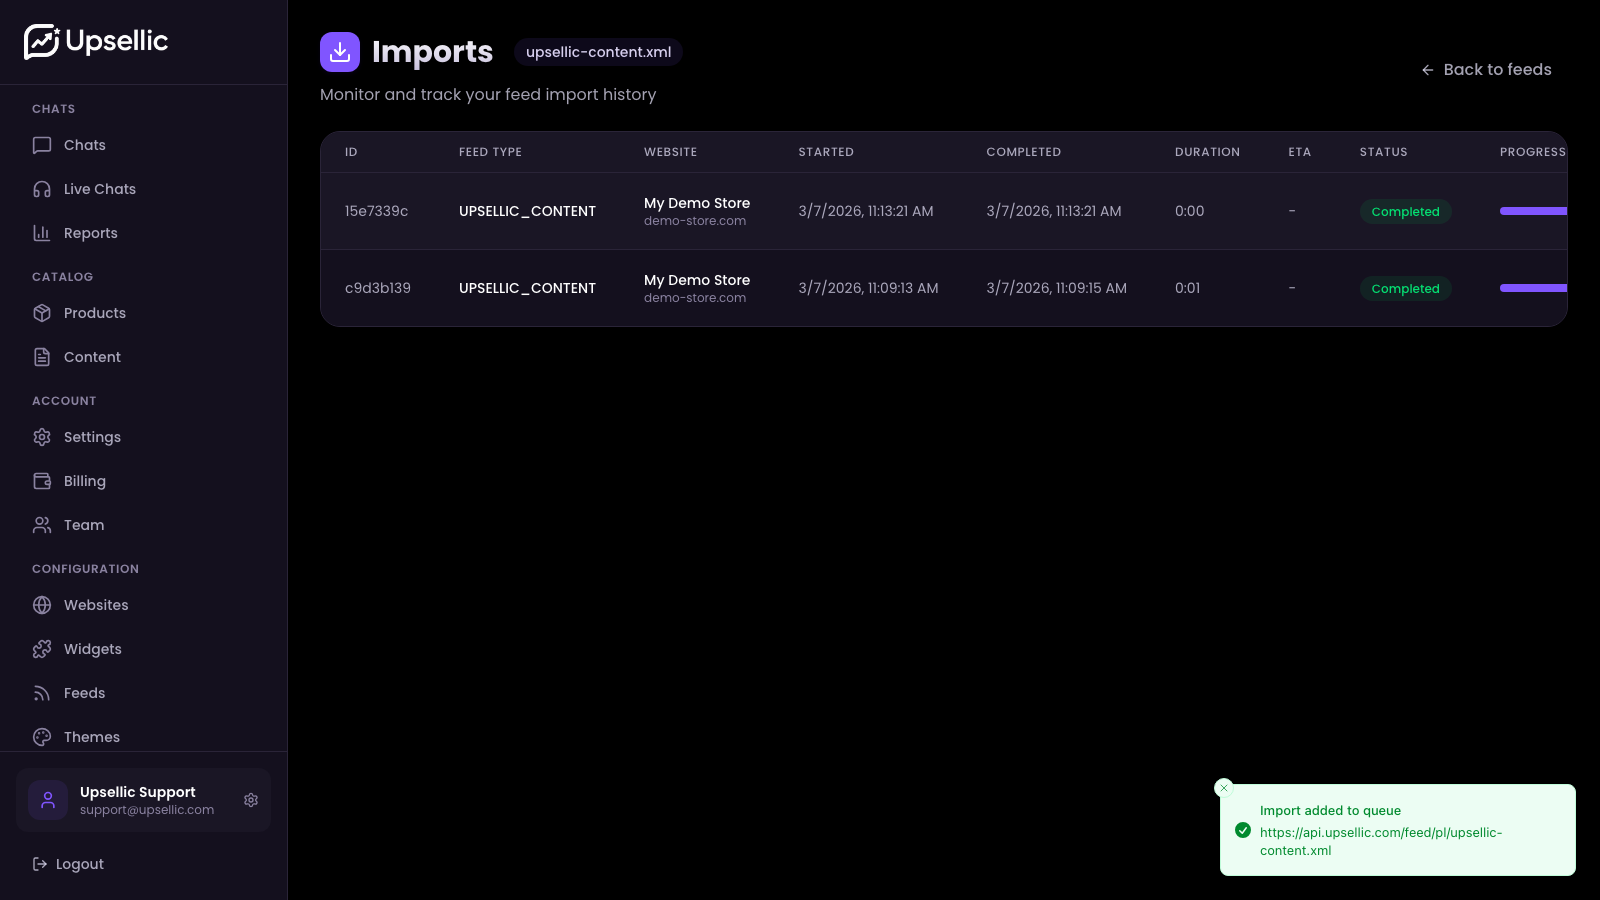Click the Completed badge on row c9d3b139

pos(1405,288)
